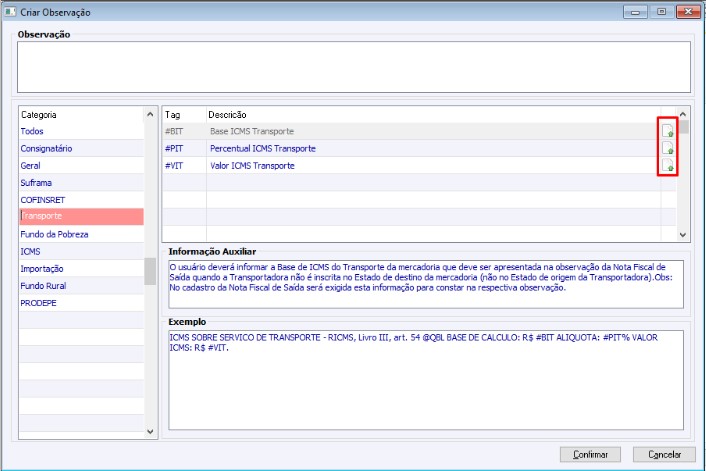Image resolution: width=706 pixels, height=471 pixels.
Task: Select the Importação category
Action: tap(81, 268)
